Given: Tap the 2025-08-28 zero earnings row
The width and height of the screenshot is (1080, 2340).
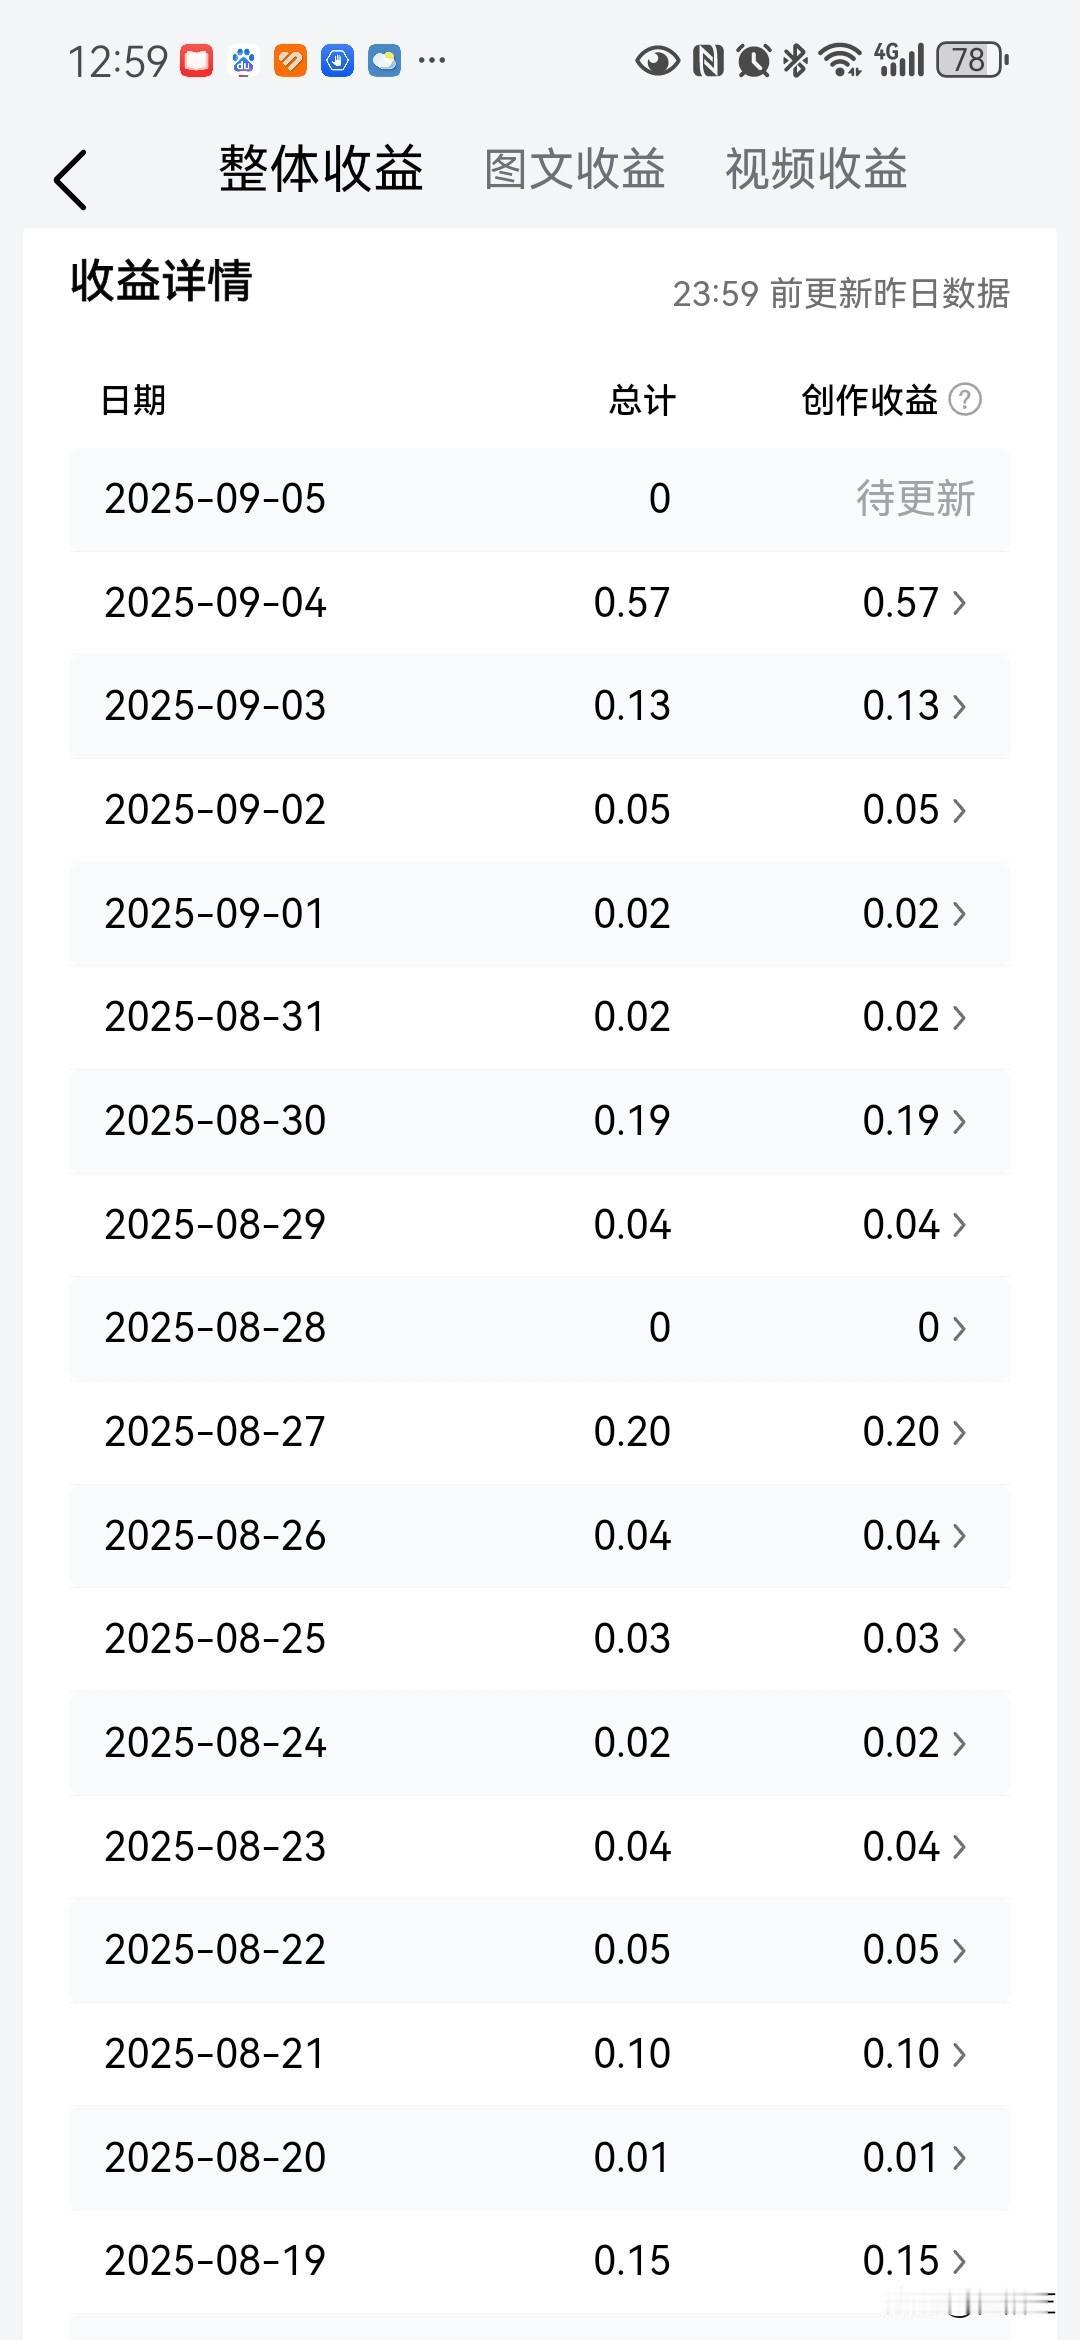Looking at the screenshot, I should click(540, 1328).
